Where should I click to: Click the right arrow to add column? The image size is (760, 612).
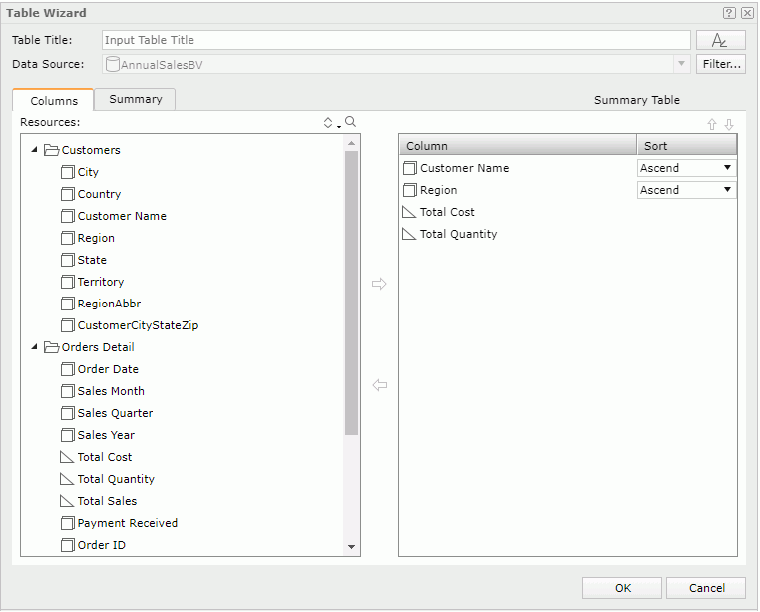pos(379,284)
